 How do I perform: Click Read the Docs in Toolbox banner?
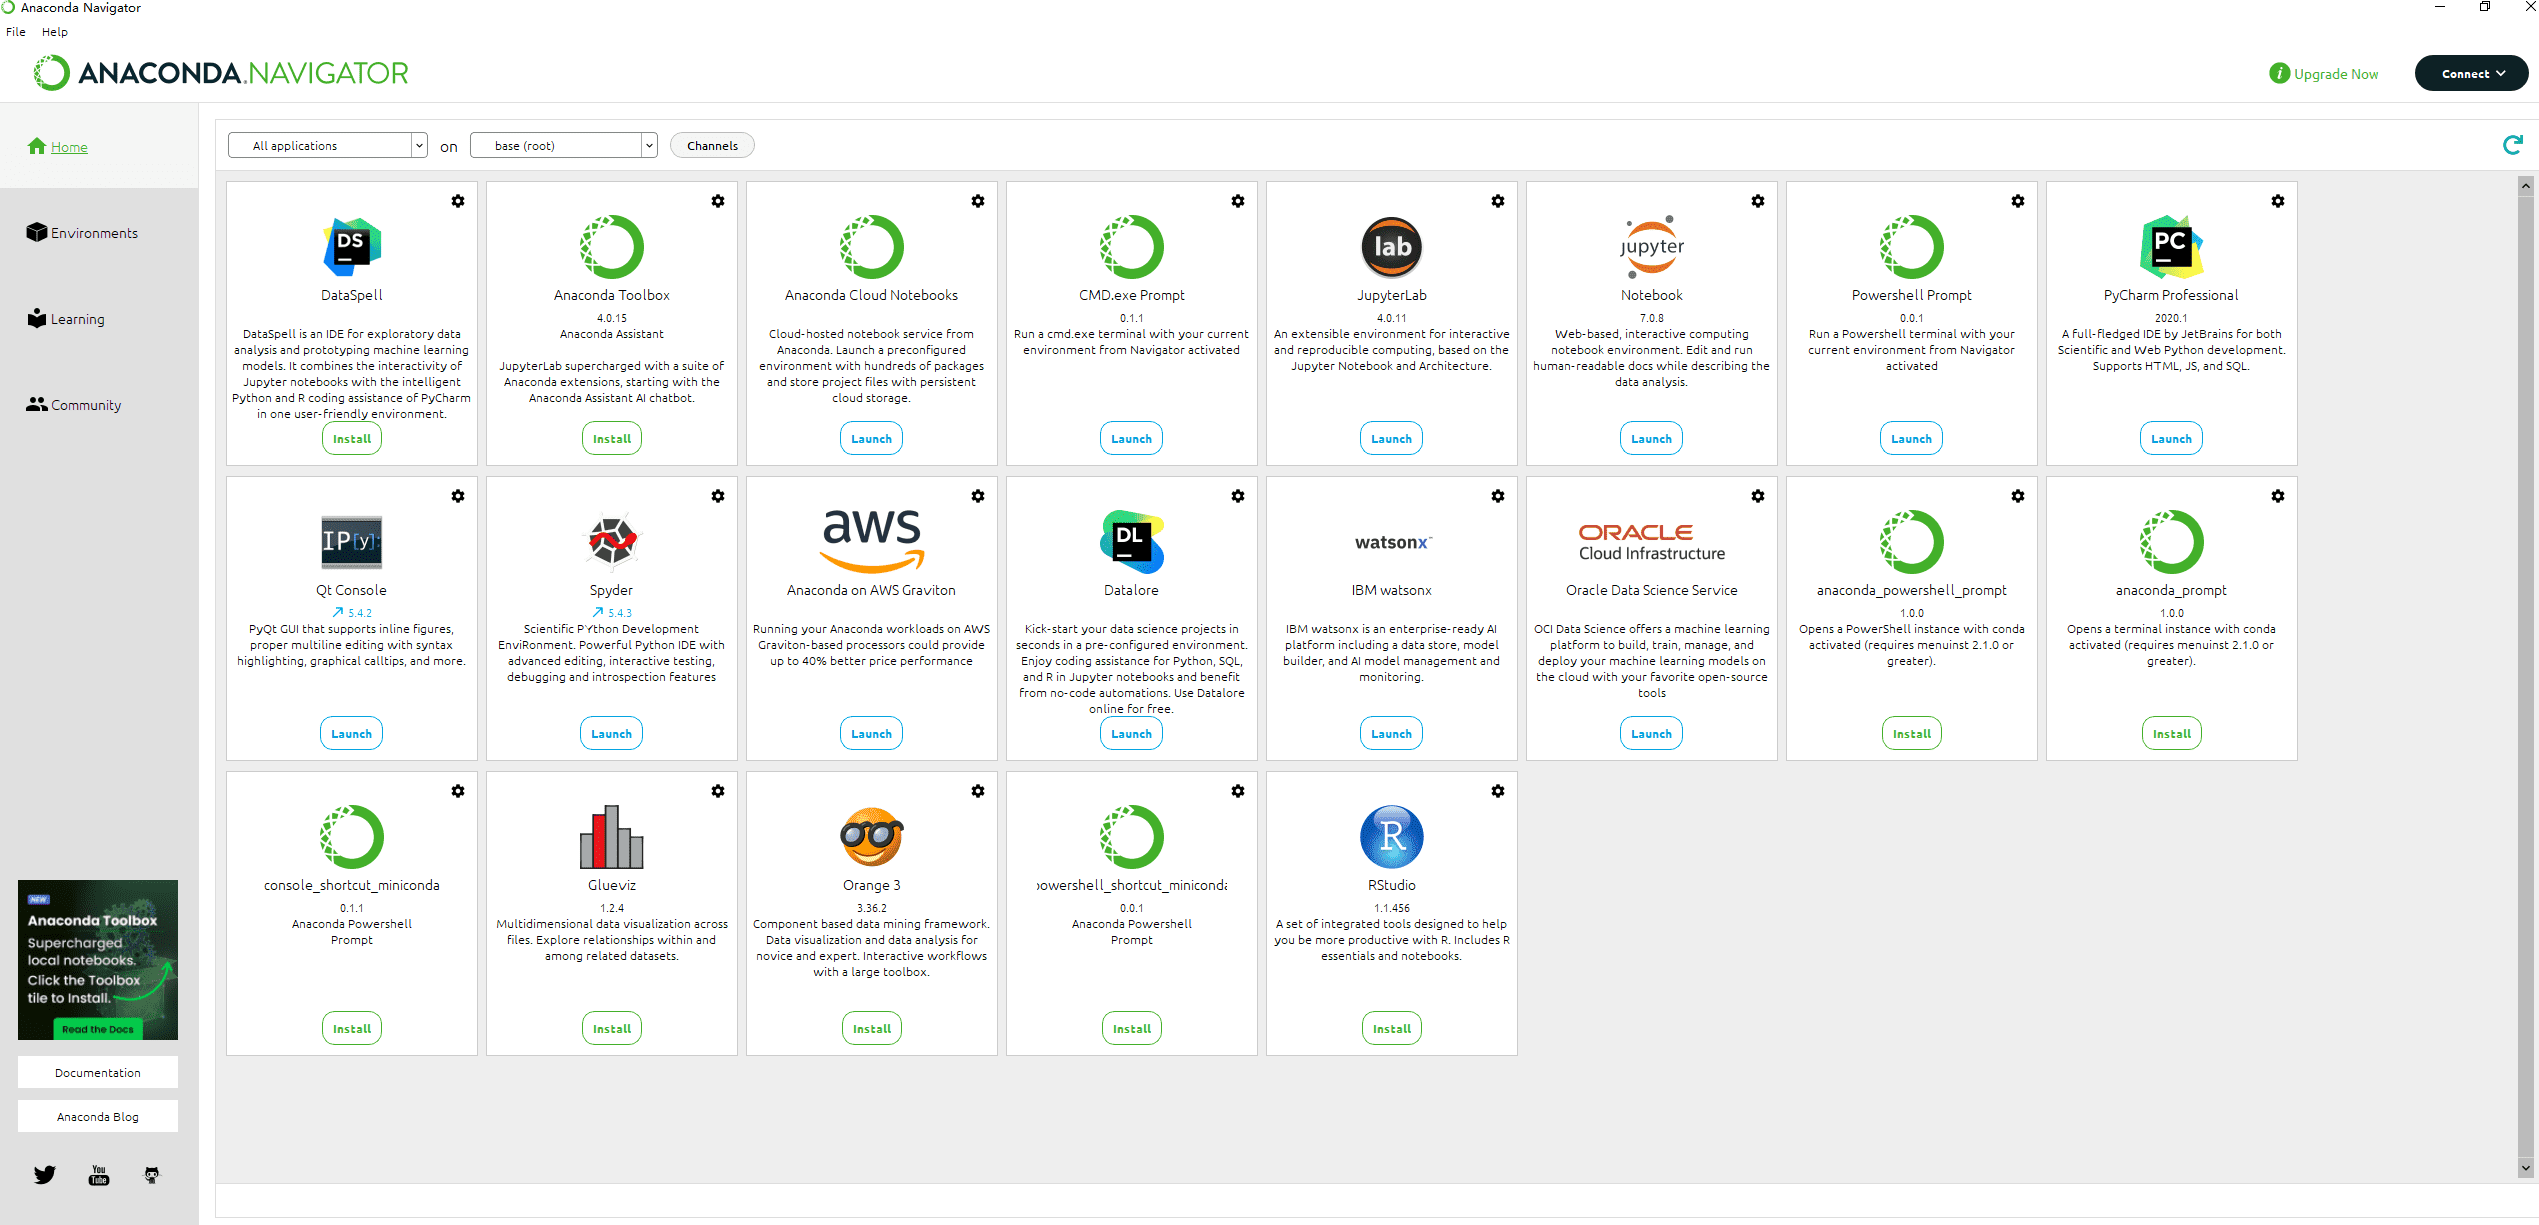[x=98, y=1029]
